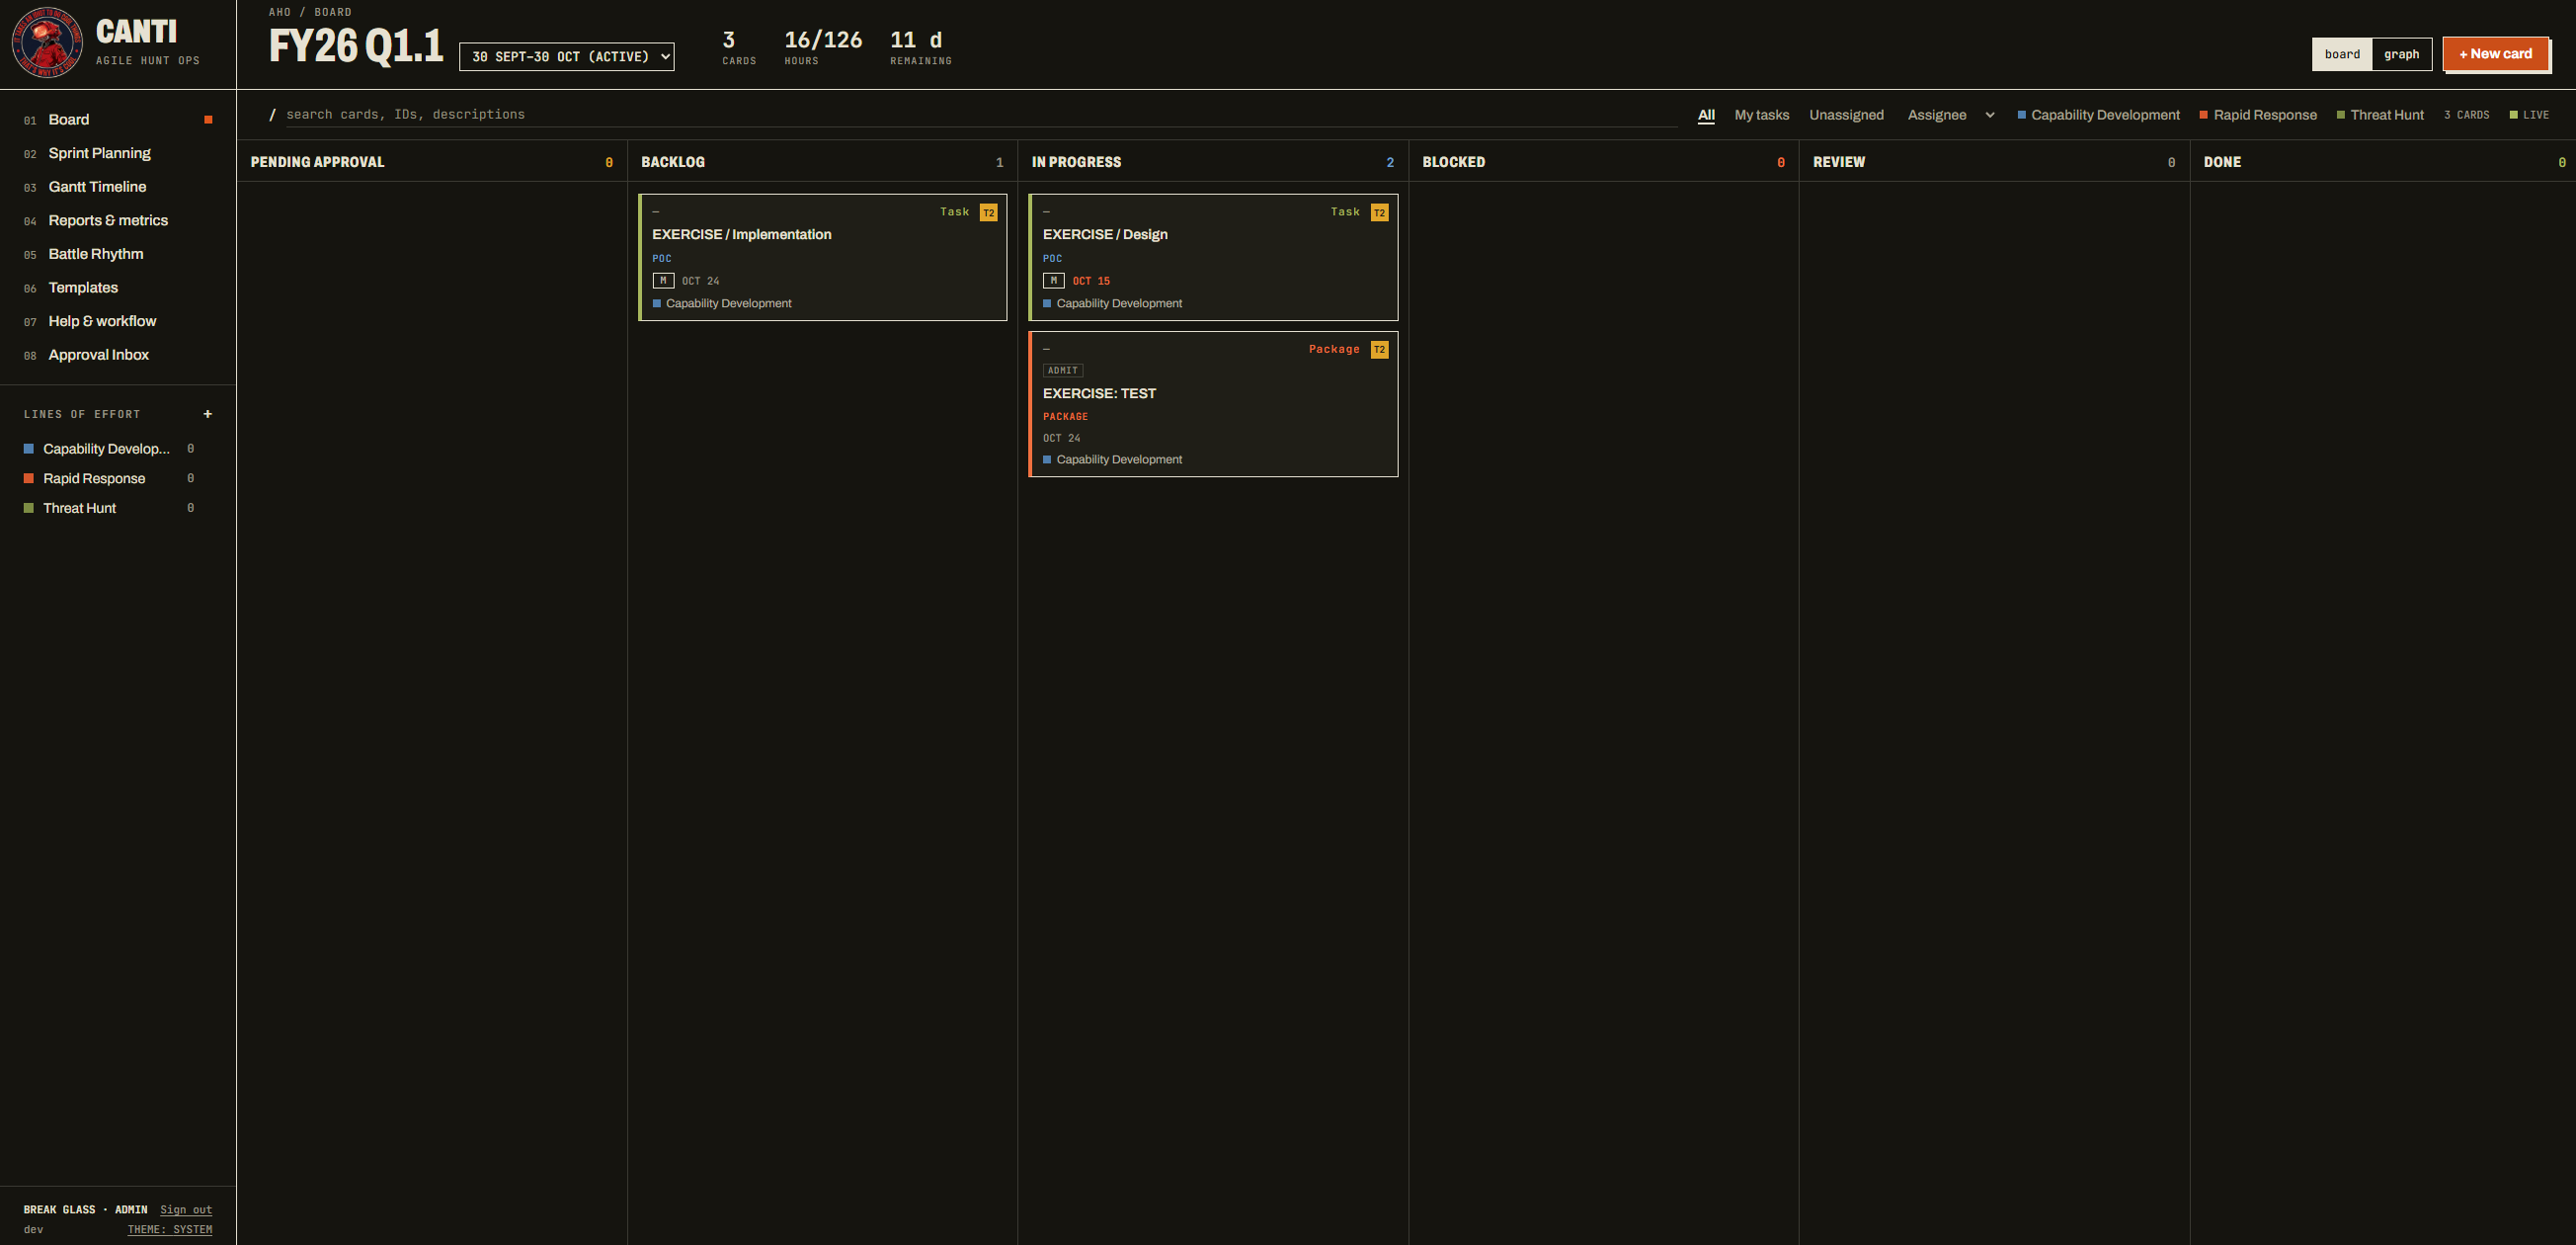Image resolution: width=2576 pixels, height=1245 pixels.
Task: Select Threat Hunt line of effort in sidebar
Action: (x=108, y=508)
